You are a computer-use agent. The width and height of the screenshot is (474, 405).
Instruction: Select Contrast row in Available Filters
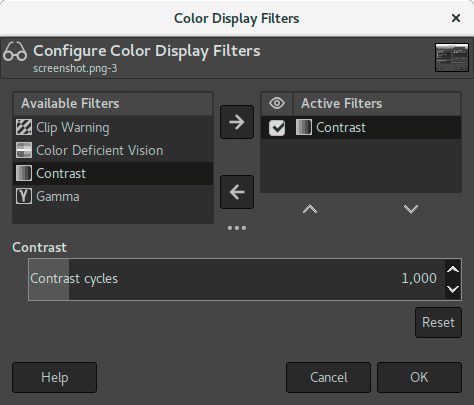113,173
